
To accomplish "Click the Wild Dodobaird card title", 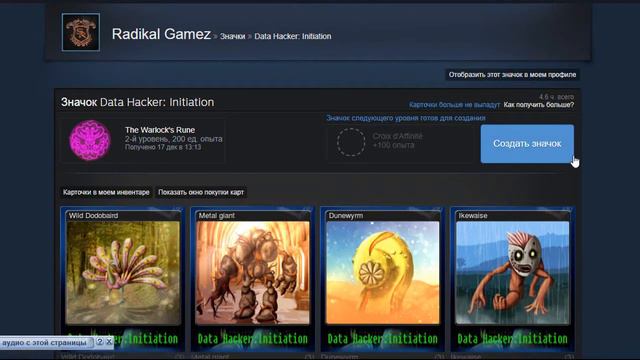I will [93, 216].
